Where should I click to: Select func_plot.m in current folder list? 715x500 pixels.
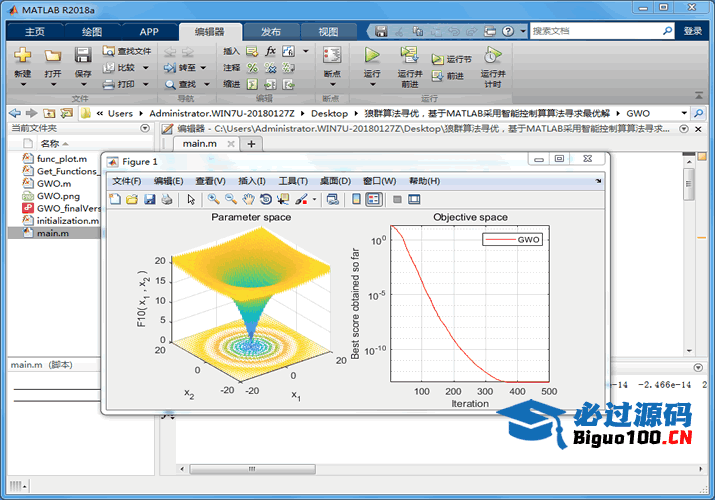click(x=62, y=159)
